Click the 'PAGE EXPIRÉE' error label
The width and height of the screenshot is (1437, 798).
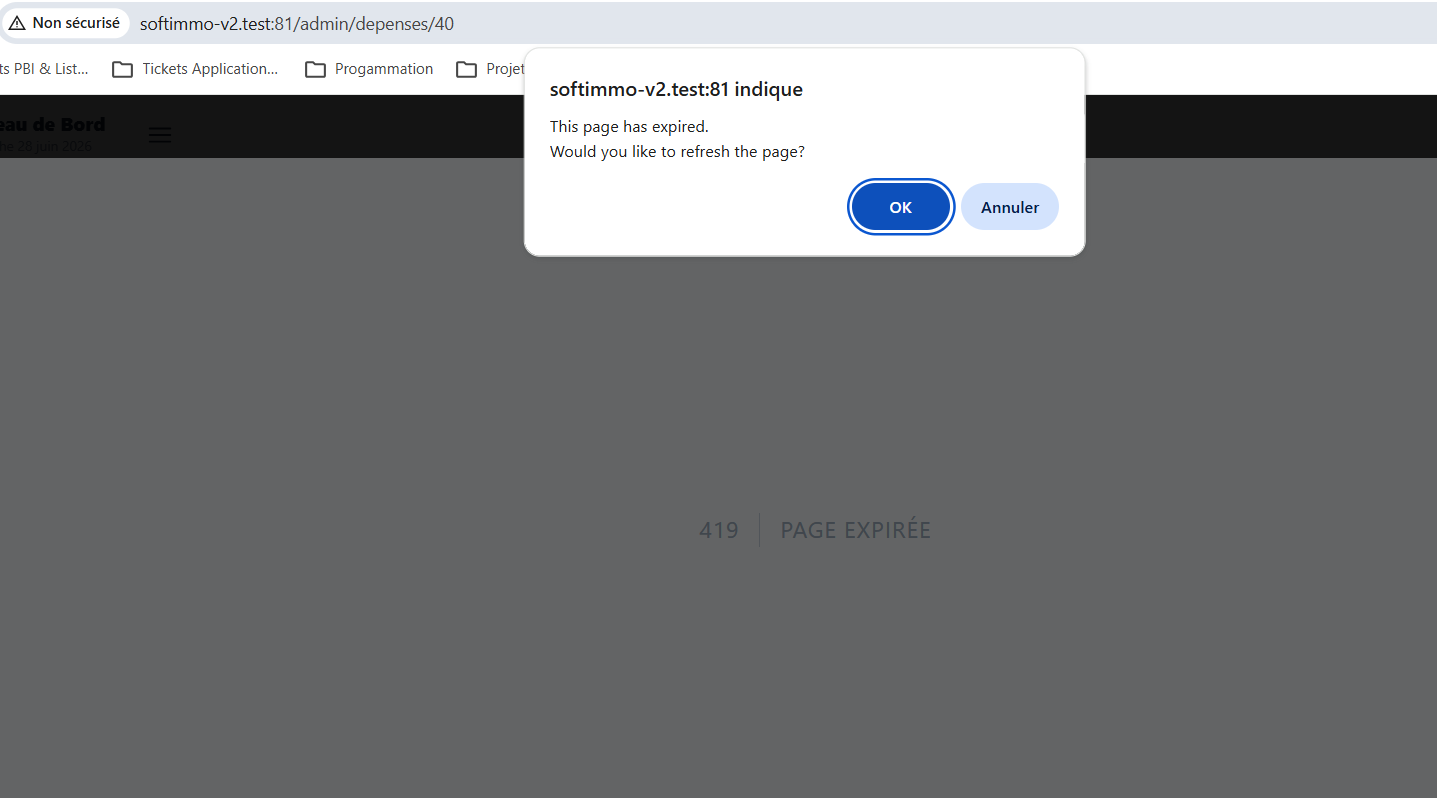855,530
